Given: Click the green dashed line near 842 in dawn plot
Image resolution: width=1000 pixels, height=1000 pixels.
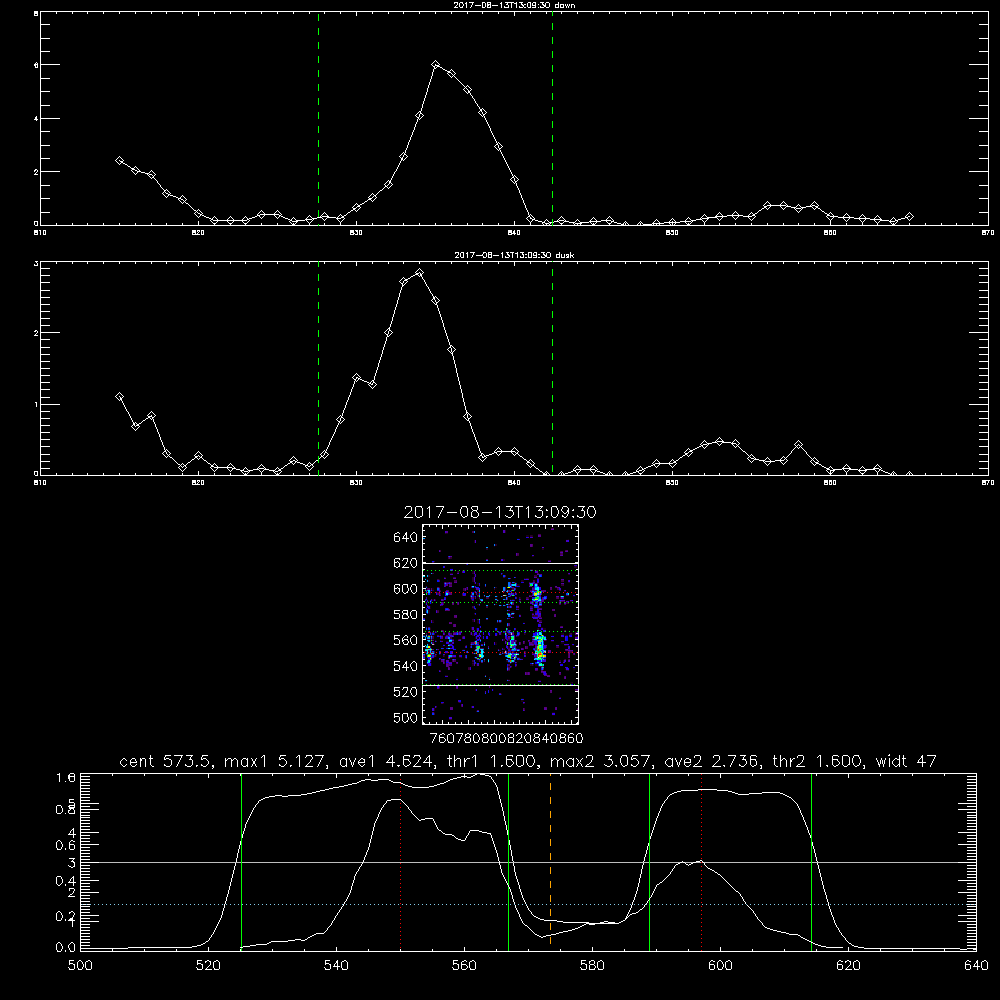Looking at the screenshot, I should click(x=552, y=118).
